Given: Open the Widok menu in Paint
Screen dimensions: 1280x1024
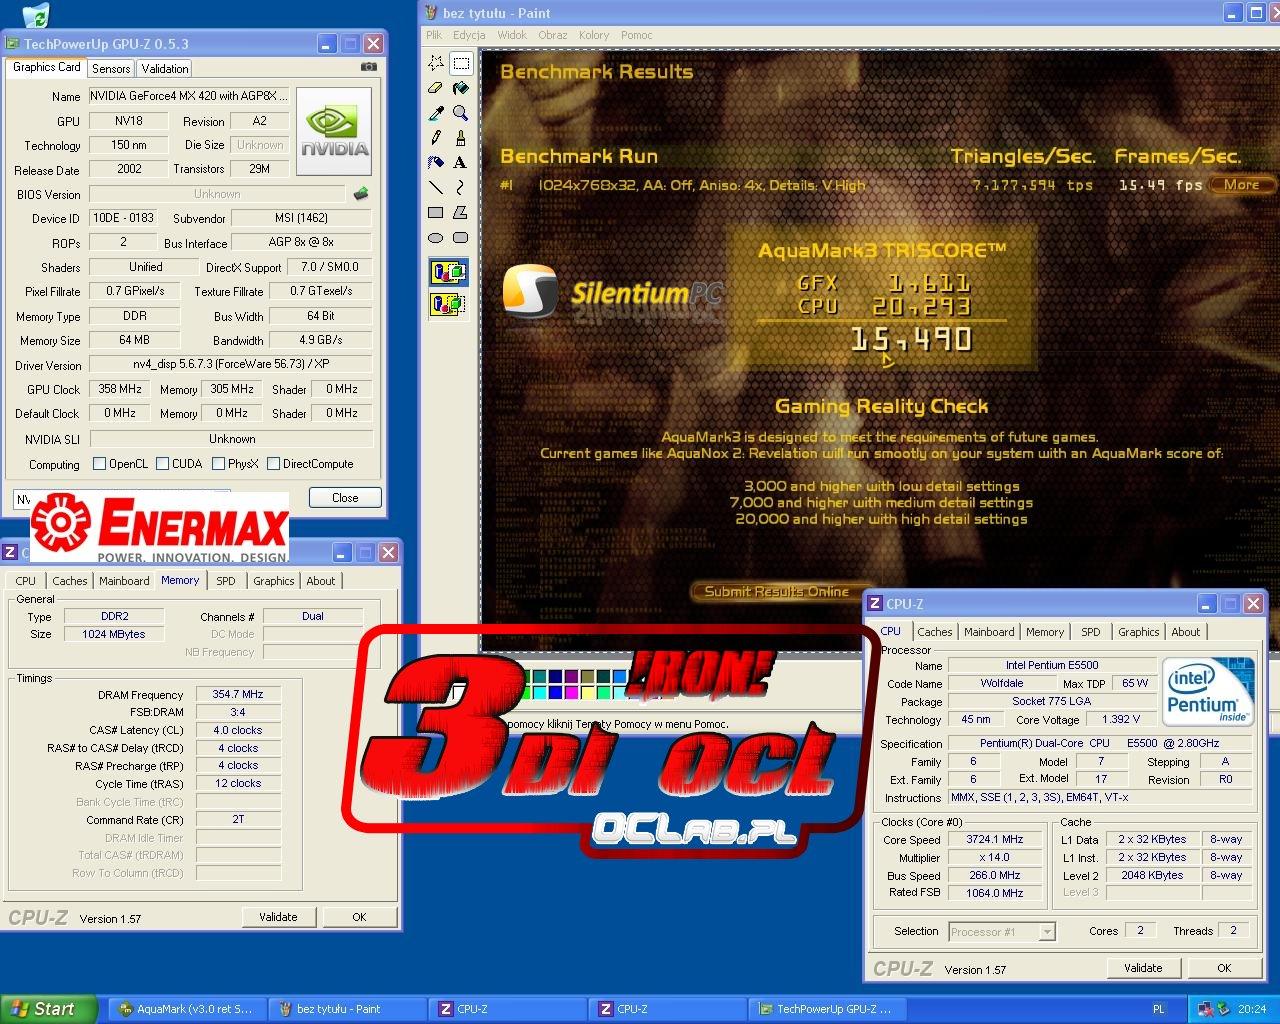Looking at the screenshot, I should [x=512, y=35].
